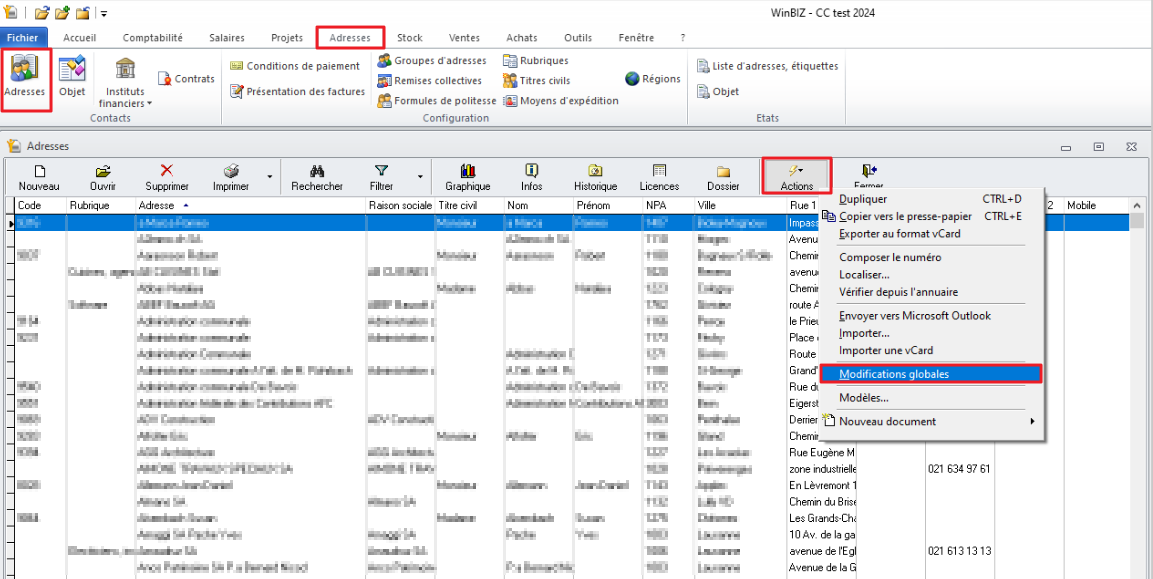This screenshot has width=1153, height=579.
Task: Open Remises collectives
Action: pyautogui.click(x=429, y=80)
